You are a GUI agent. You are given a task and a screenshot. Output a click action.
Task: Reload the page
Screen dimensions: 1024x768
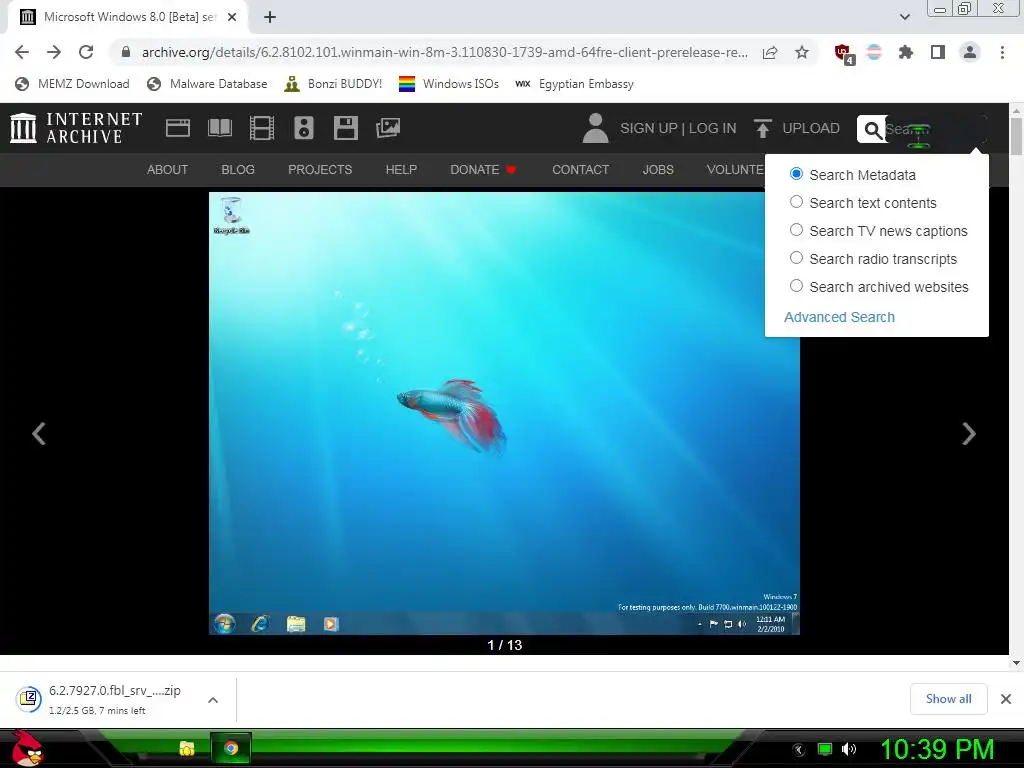click(x=86, y=52)
